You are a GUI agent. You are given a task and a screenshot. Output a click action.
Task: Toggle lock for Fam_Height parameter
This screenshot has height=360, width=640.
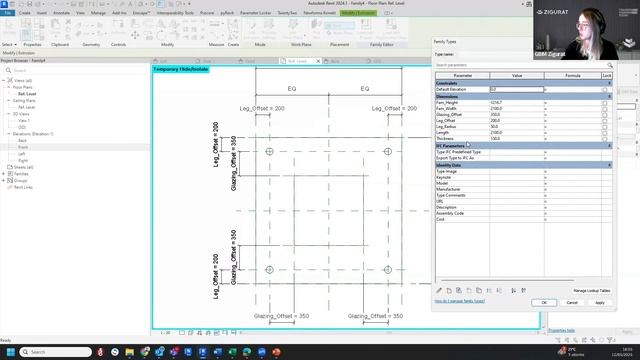pos(604,103)
